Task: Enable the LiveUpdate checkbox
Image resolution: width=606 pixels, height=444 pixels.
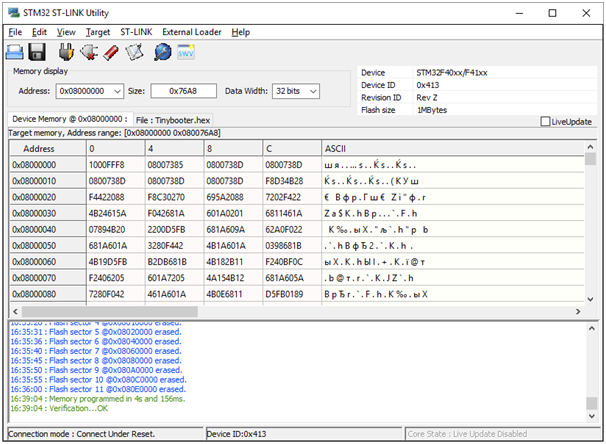Action: click(545, 121)
